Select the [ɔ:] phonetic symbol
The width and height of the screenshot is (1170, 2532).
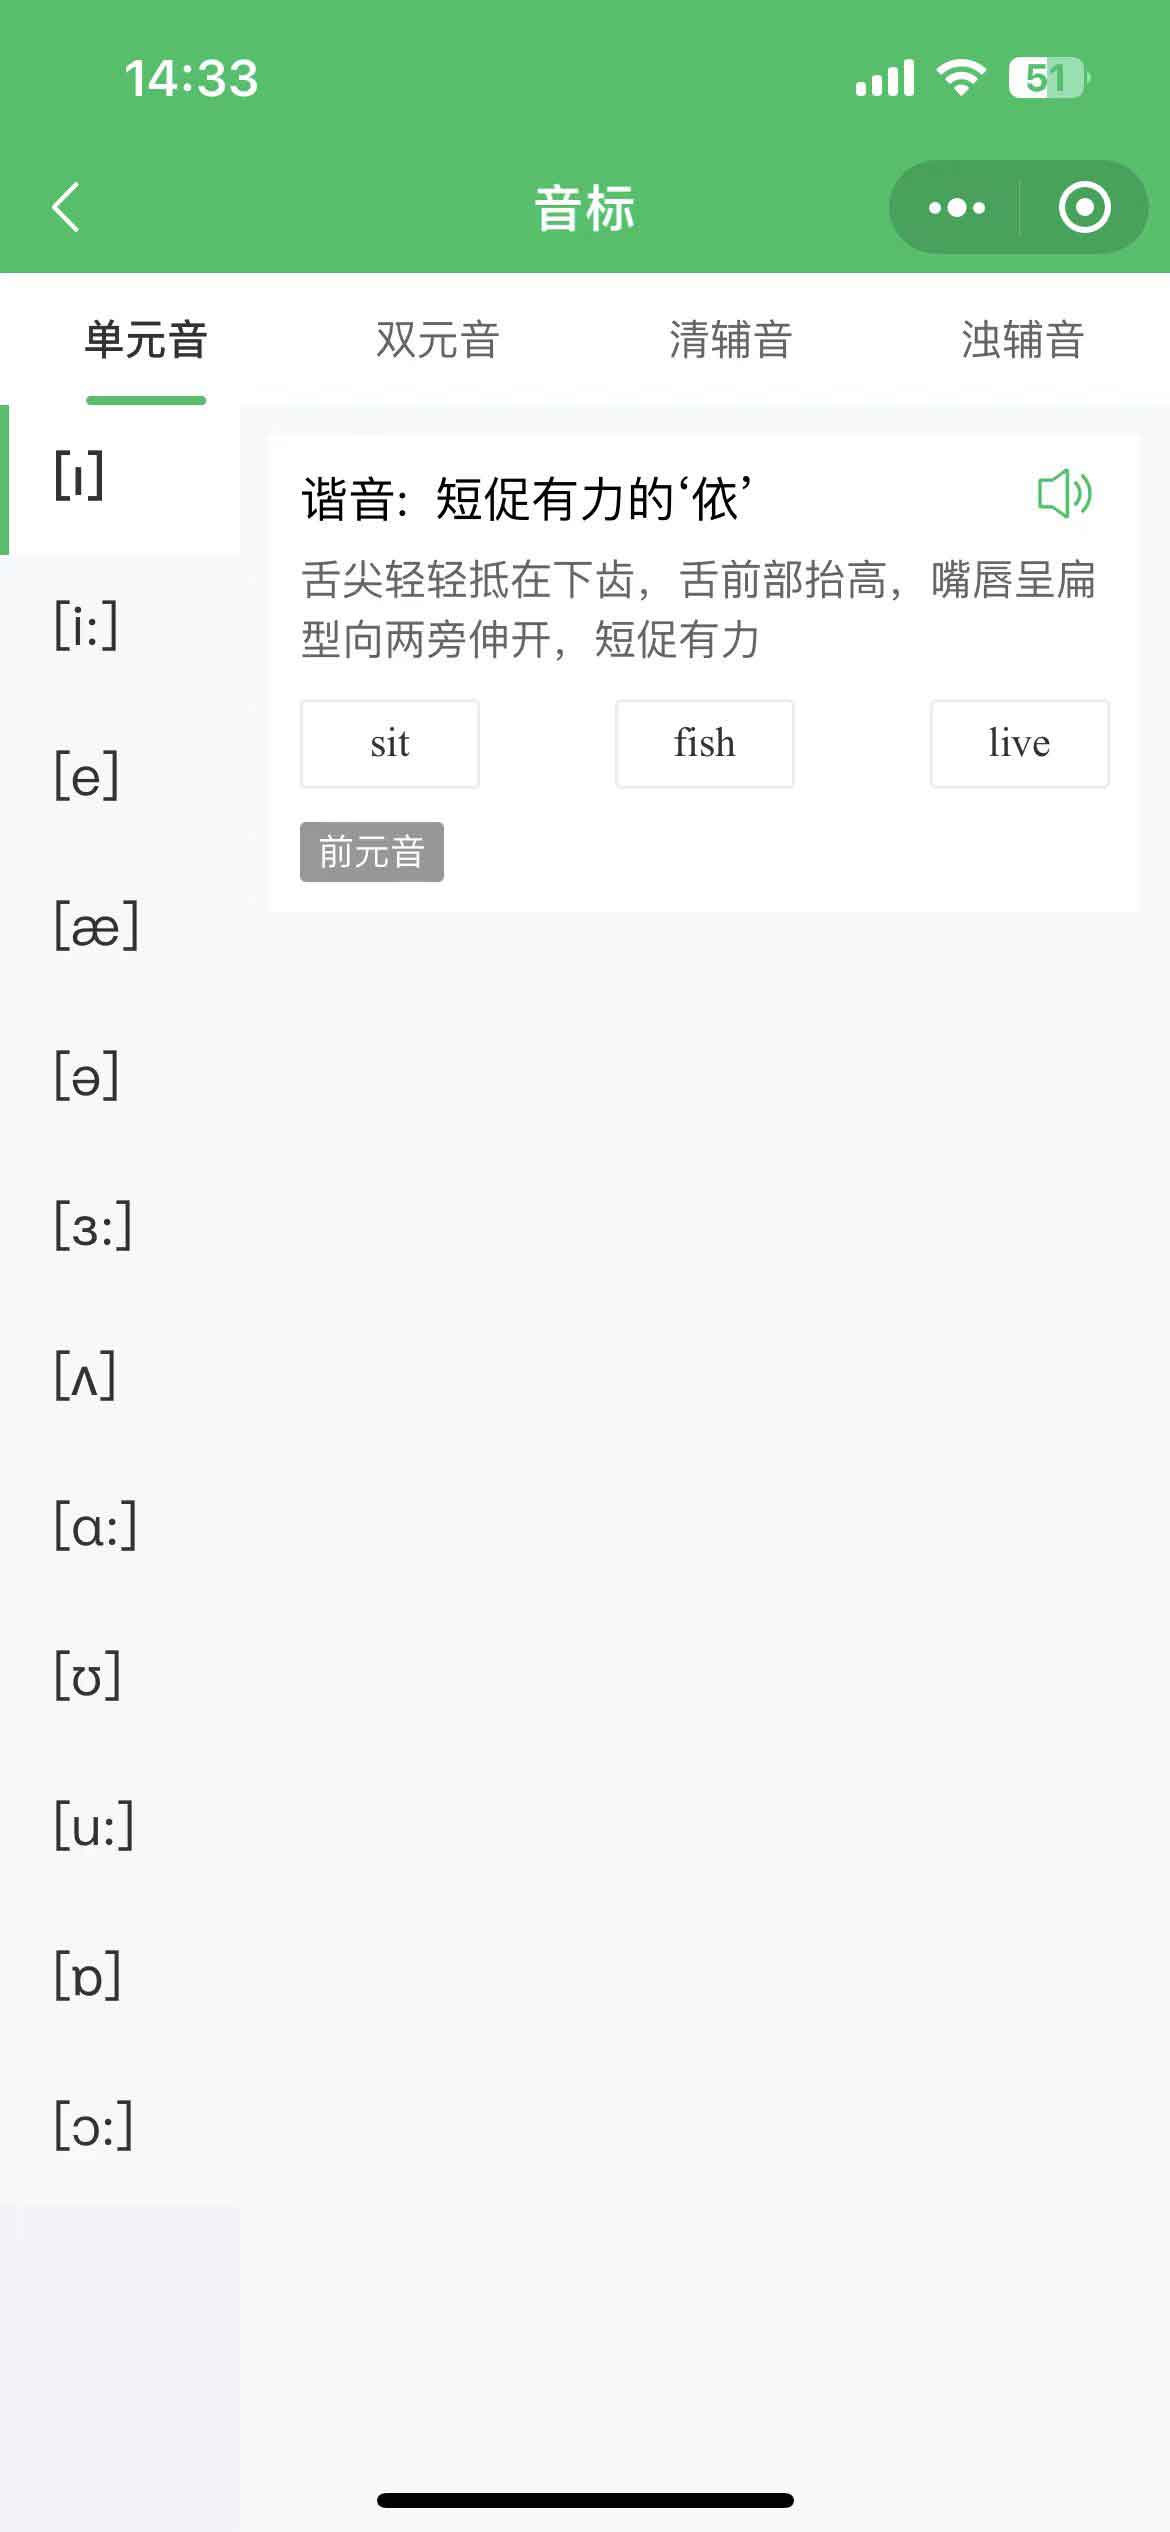click(93, 2126)
